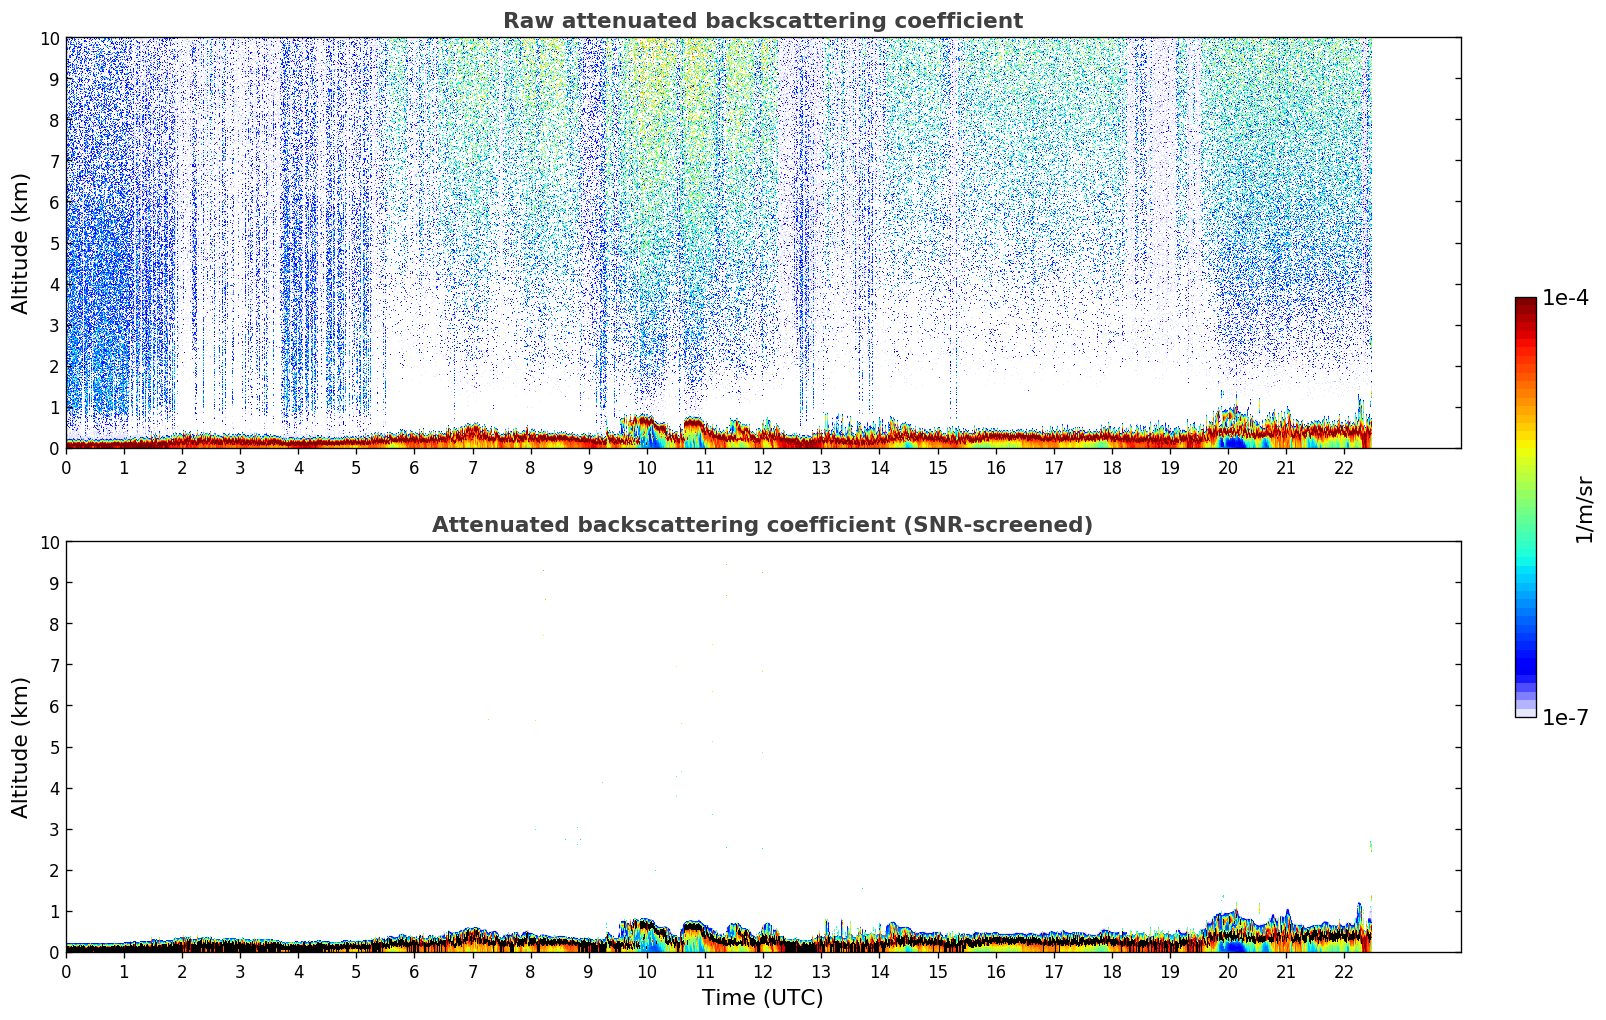Click altitude tick "5" on the raw plot
The width and height of the screenshot is (1606, 1020).
[x=55, y=243]
